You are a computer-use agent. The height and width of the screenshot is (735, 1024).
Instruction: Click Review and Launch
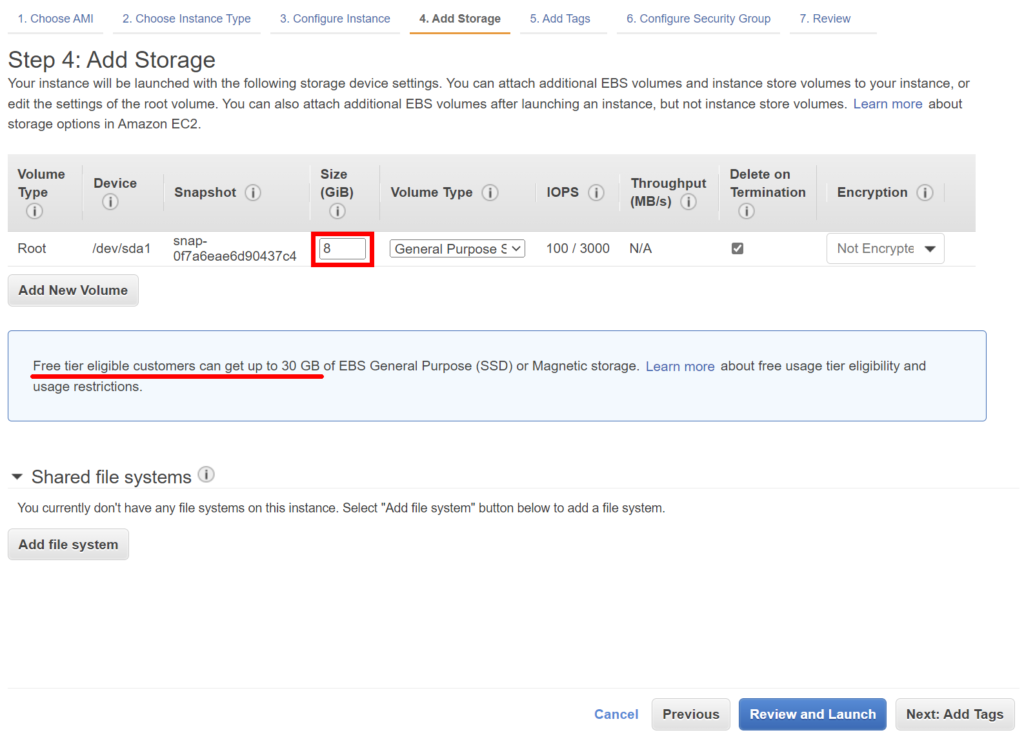(x=812, y=714)
